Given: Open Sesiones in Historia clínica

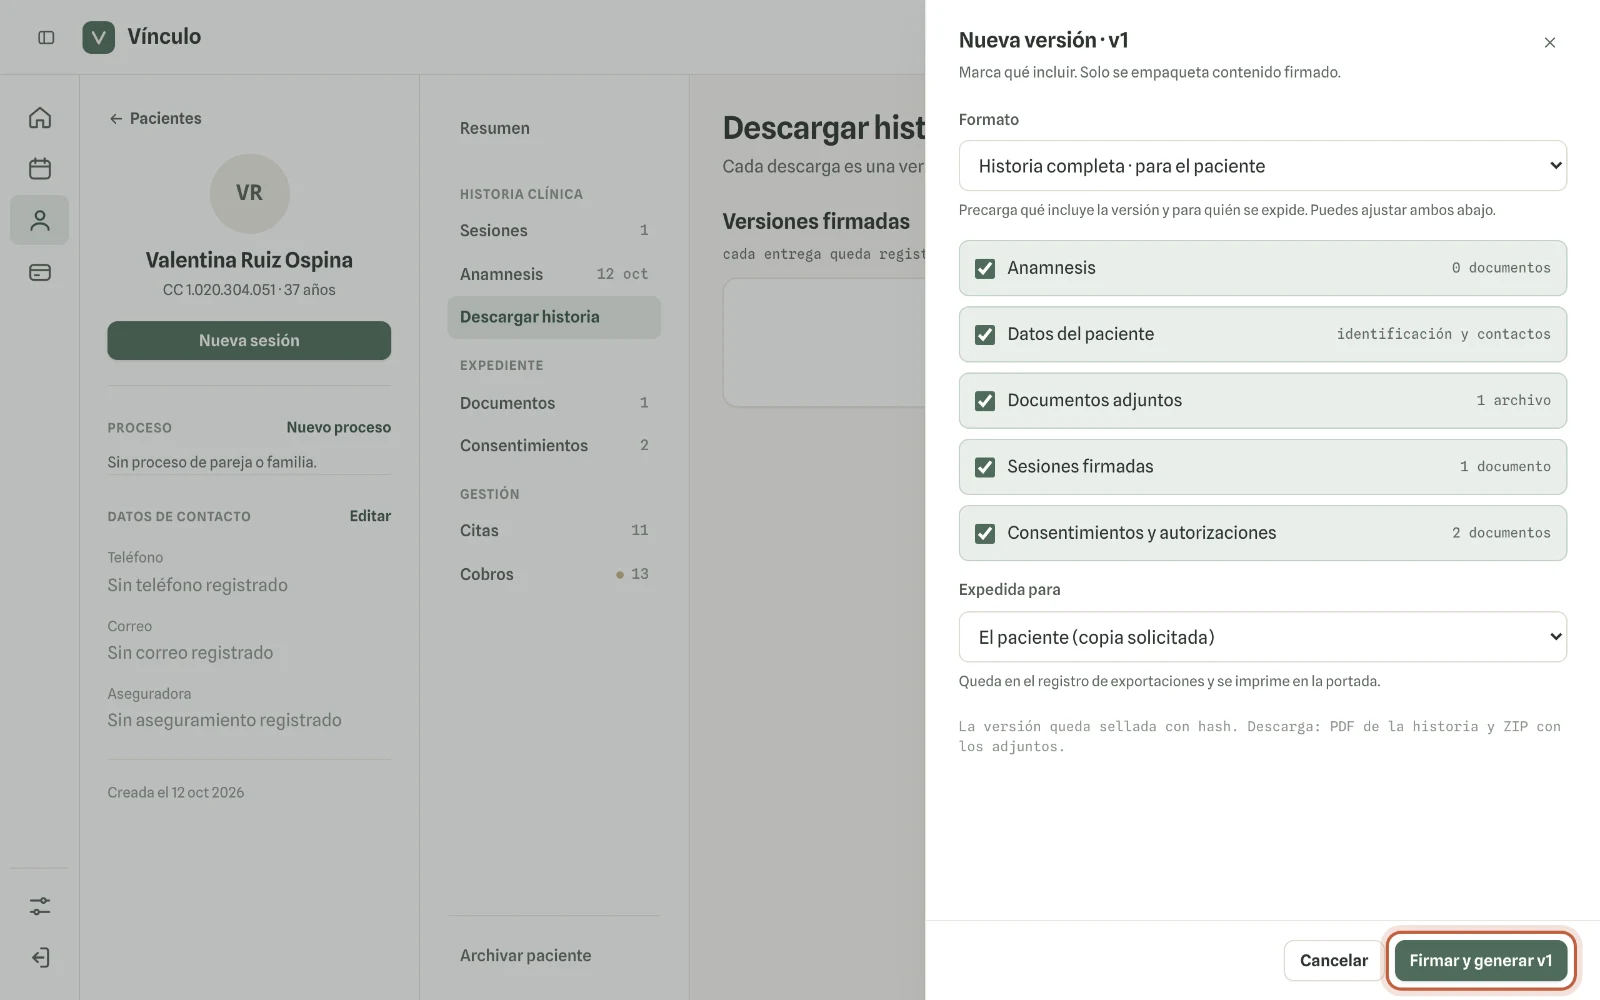Looking at the screenshot, I should click(x=554, y=230).
